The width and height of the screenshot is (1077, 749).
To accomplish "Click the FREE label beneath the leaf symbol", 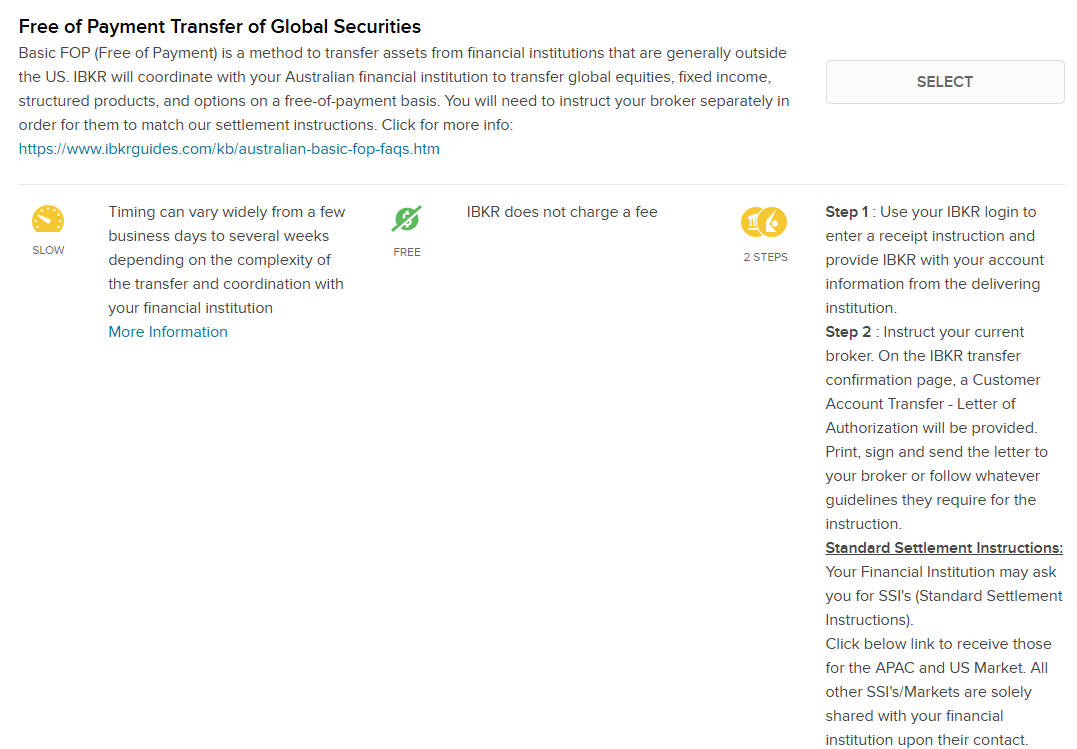I will click(x=406, y=251).
